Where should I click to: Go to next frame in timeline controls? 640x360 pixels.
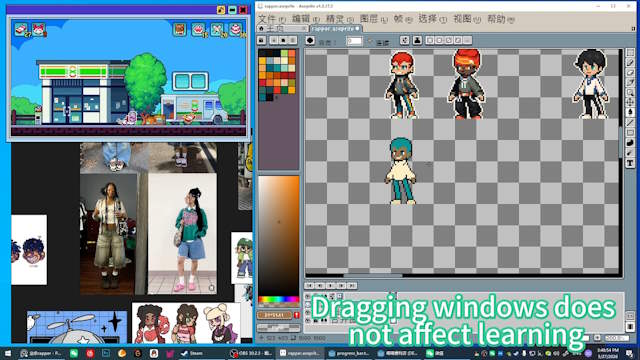click(342, 286)
